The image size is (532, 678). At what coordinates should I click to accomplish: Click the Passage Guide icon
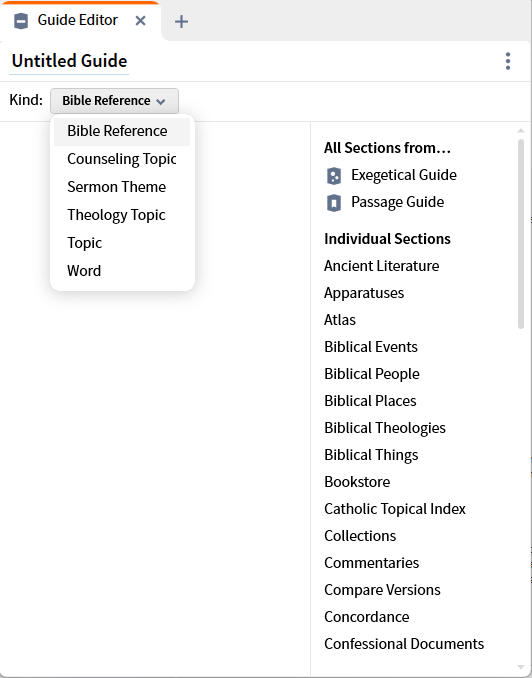333,203
